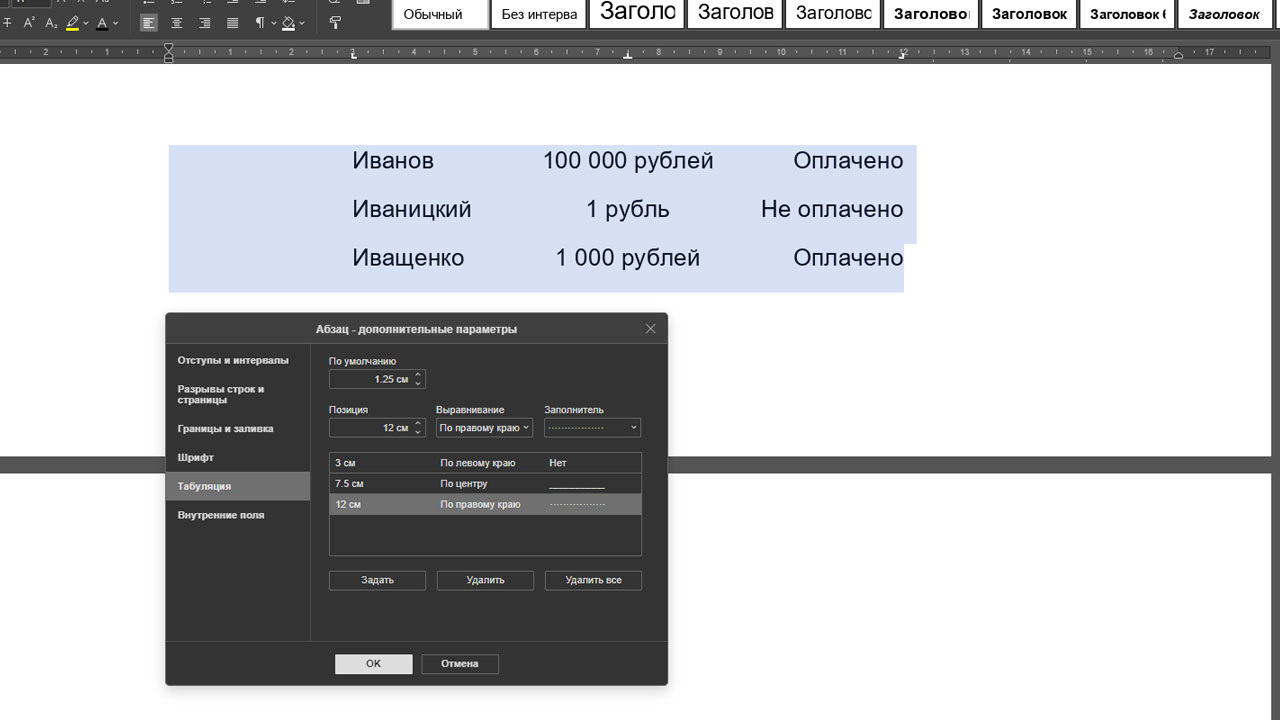Apply yellow highlight color
Image resolution: width=1280 pixels, height=720 pixels.
(x=73, y=22)
